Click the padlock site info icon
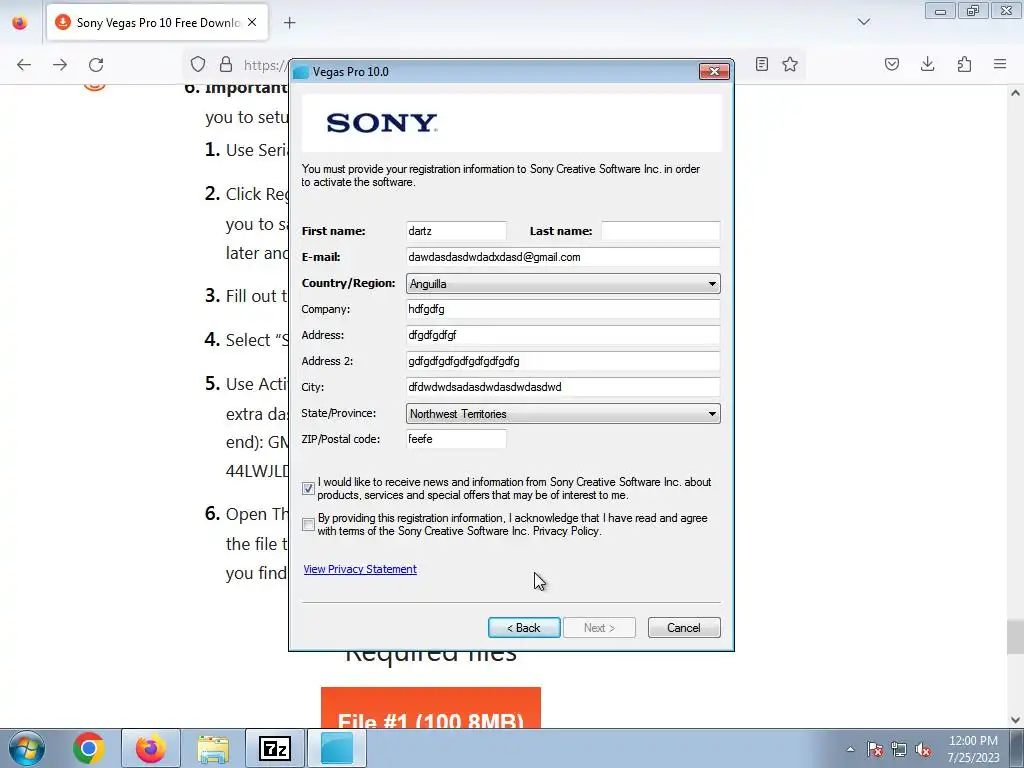Viewport: 1024px width, 768px height. [226, 64]
